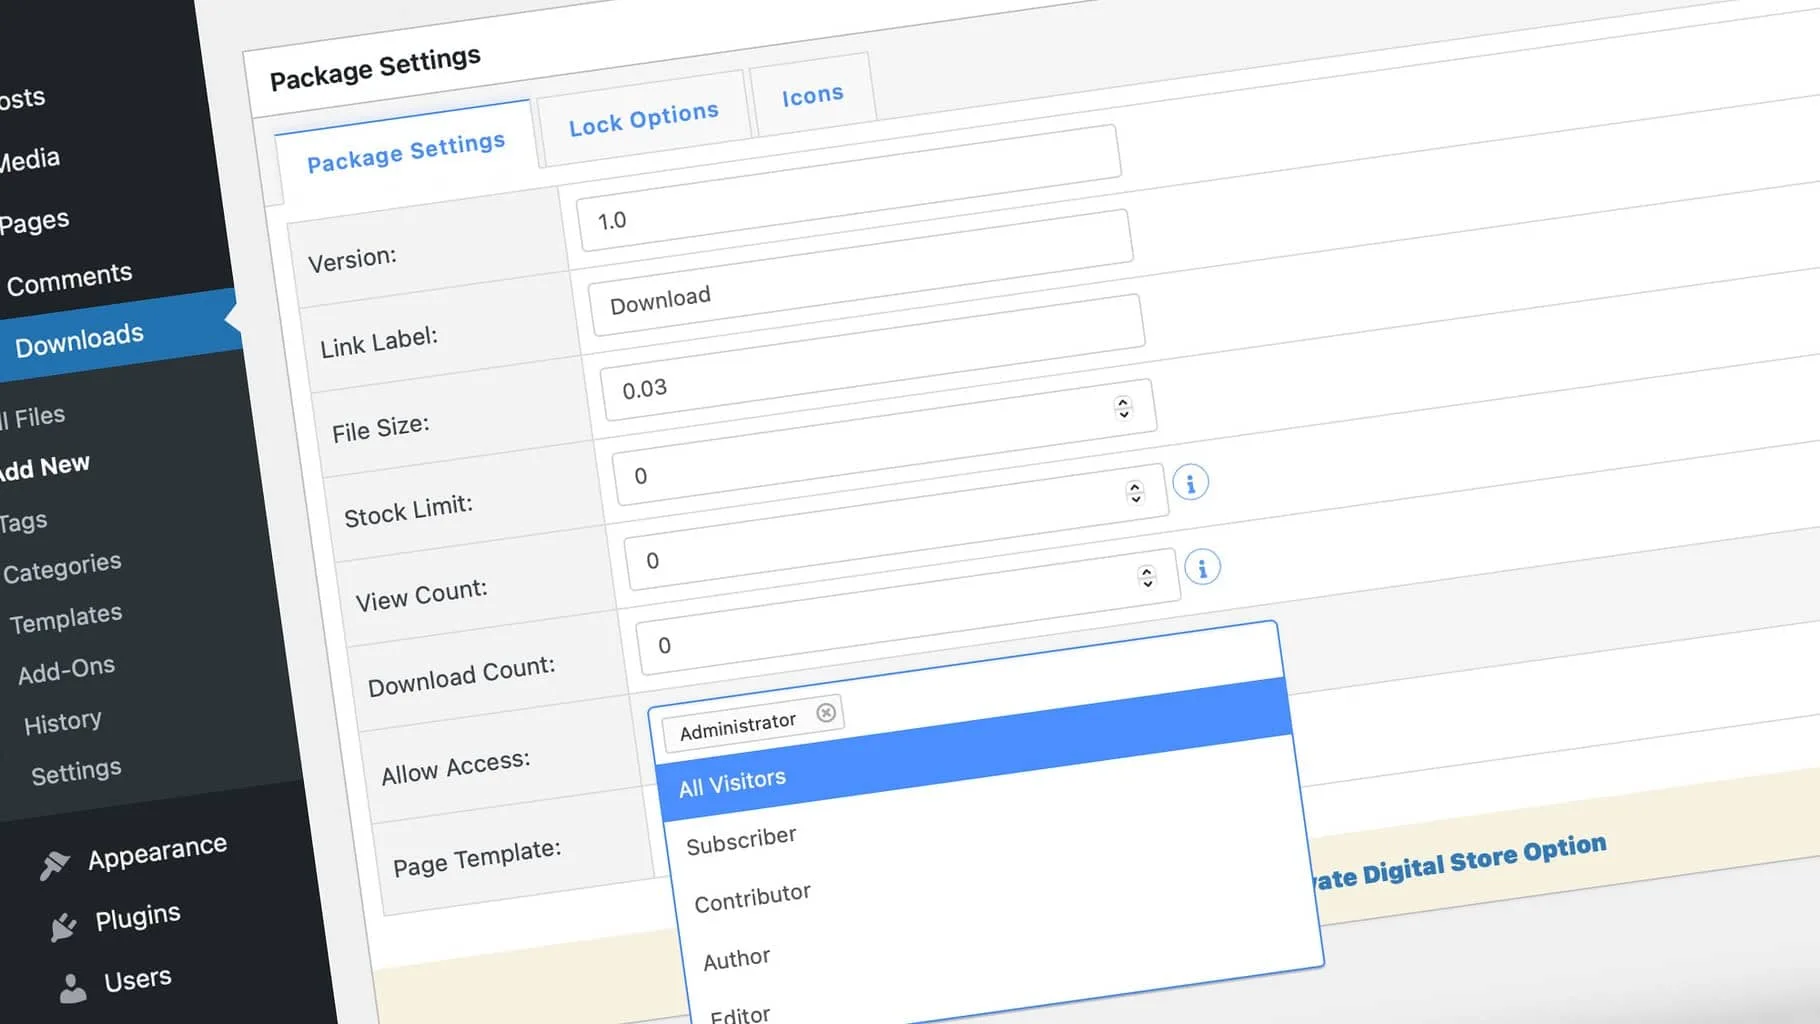Remove the Administrator access tag
The height and width of the screenshot is (1024, 1820).
click(826, 712)
